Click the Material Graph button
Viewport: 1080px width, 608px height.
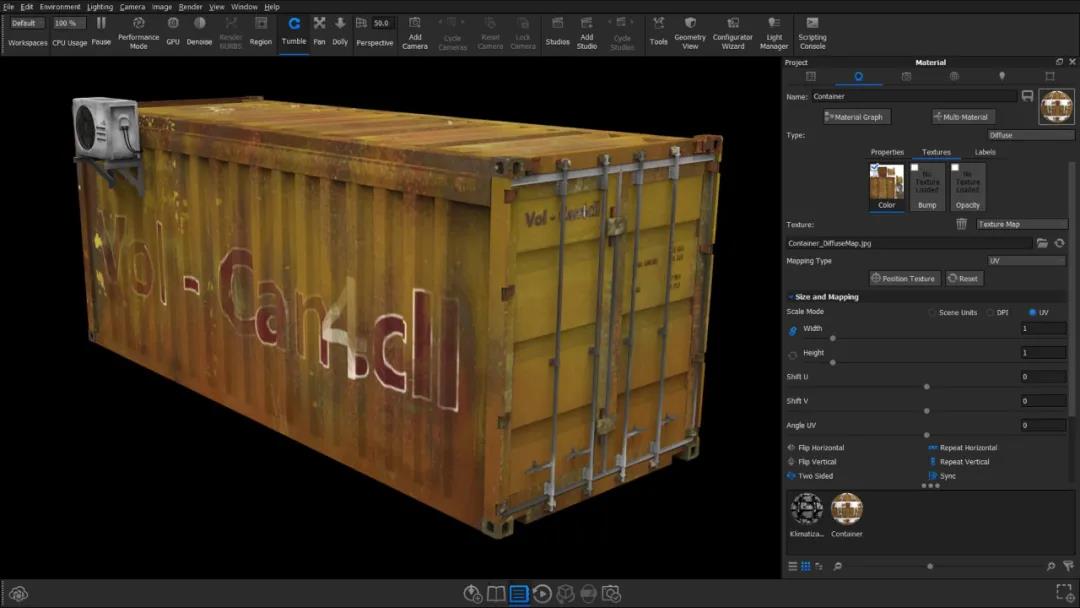coord(857,117)
